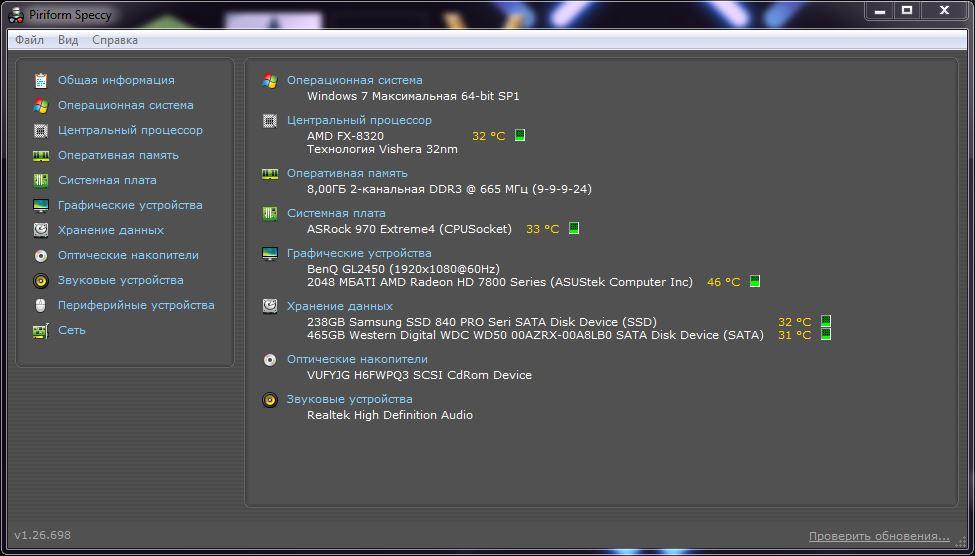The width and height of the screenshot is (975, 556).
Task: Click the motherboard icon next to Системная плата in the sidebar
Action: point(41,180)
